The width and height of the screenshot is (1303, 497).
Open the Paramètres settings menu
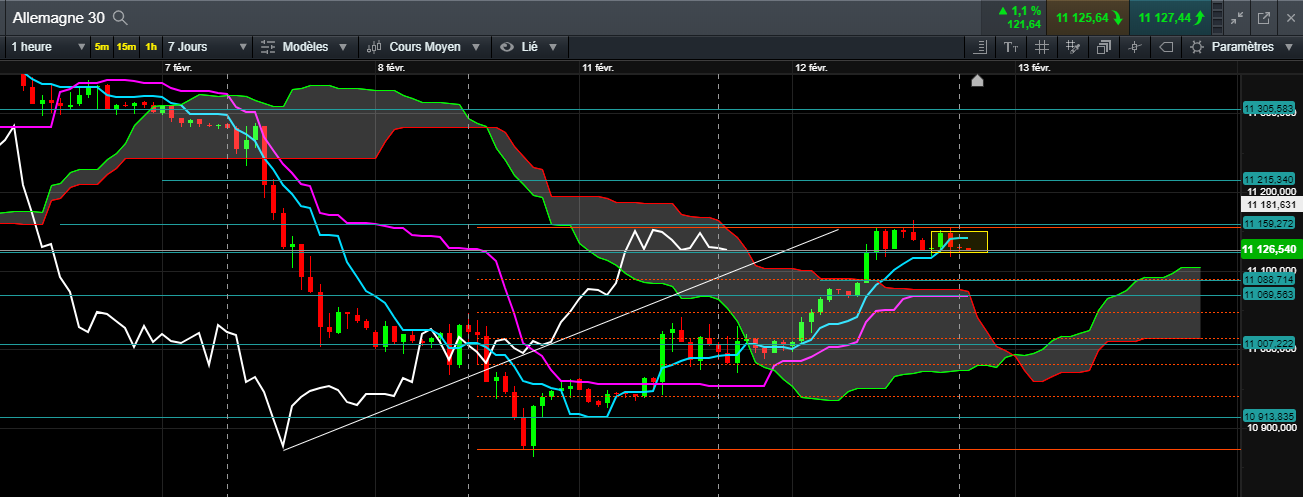pyautogui.click(x=1241, y=47)
